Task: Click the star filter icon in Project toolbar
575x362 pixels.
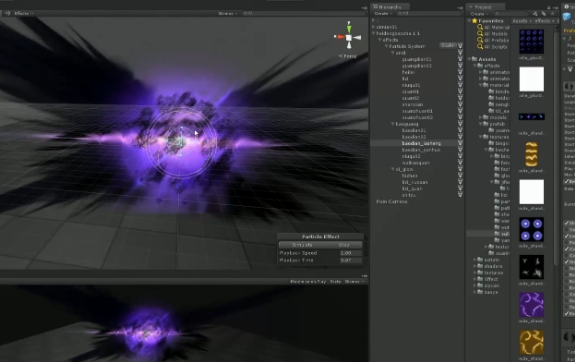Action: 553,14
